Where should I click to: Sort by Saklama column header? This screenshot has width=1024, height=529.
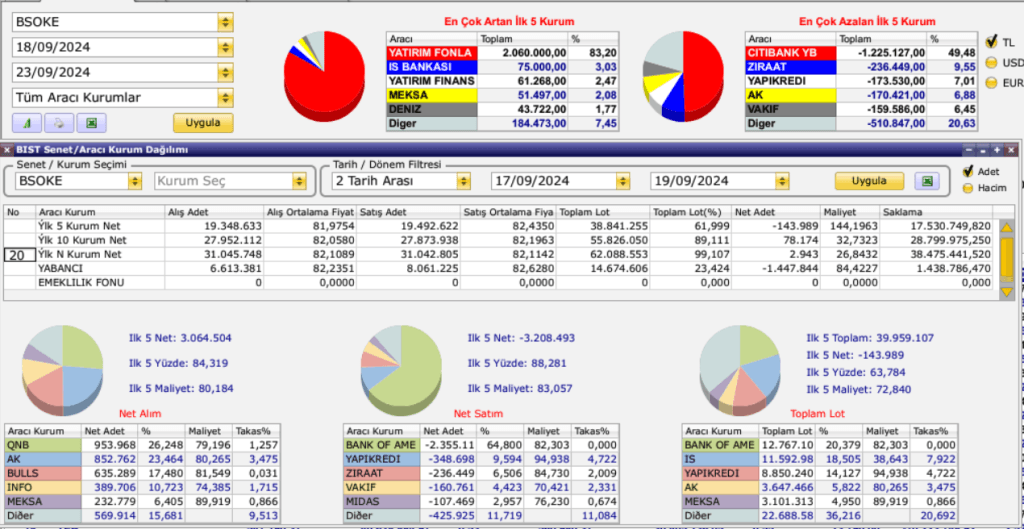coord(936,212)
